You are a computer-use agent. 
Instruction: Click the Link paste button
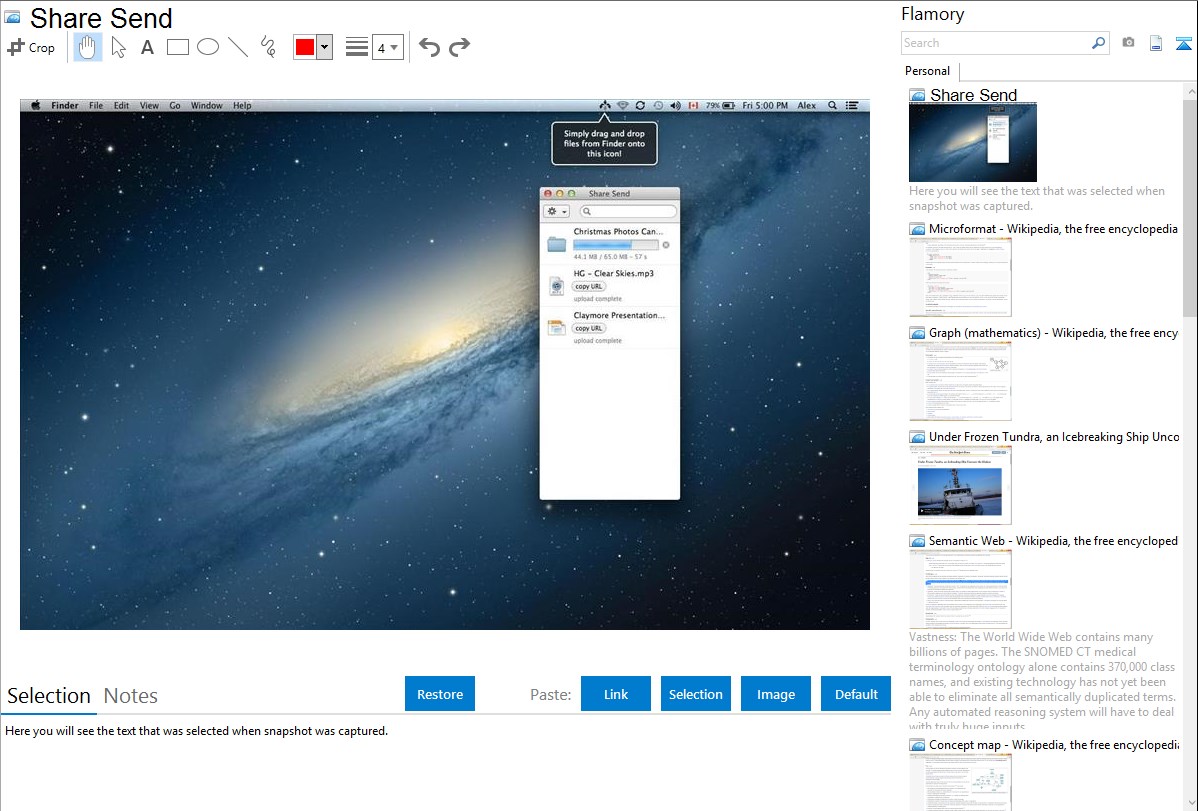[616, 694]
